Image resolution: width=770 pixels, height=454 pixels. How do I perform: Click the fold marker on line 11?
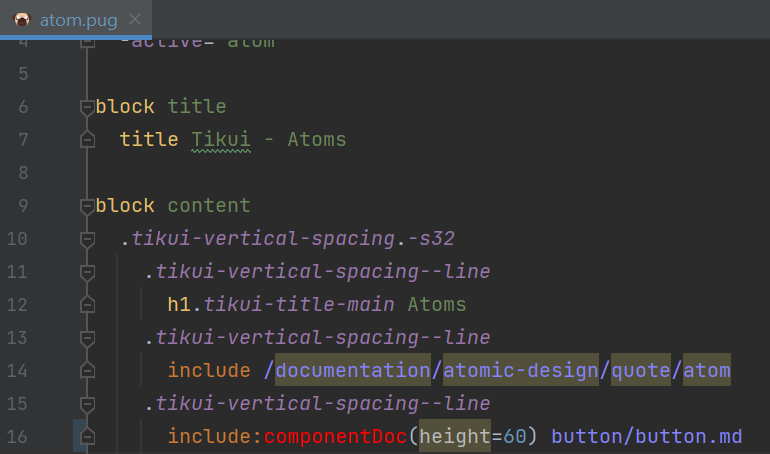click(88, 271)
